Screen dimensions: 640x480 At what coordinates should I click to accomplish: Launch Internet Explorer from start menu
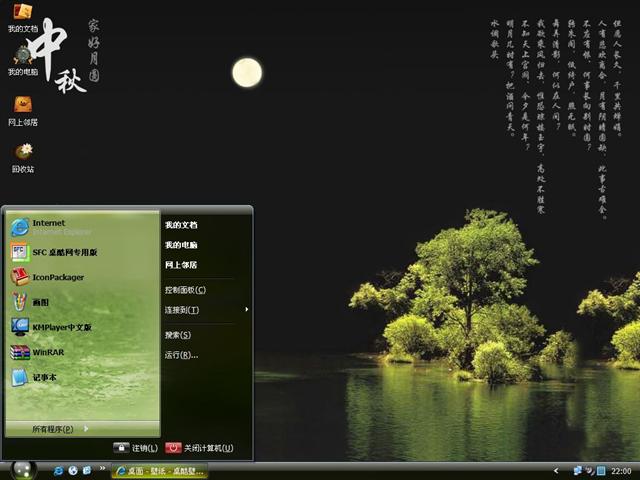(x=51, y=227)
